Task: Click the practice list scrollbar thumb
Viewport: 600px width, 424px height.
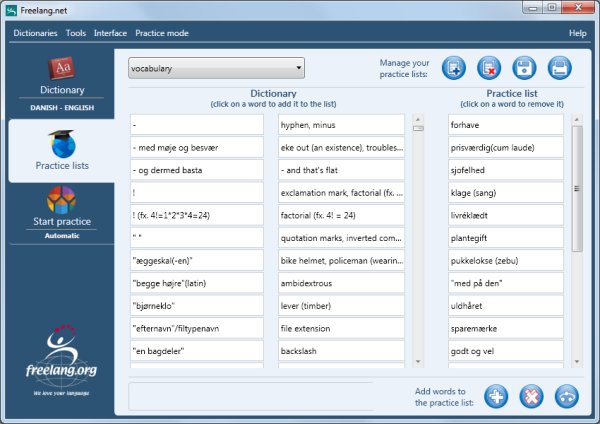Action: coord(577,189)
